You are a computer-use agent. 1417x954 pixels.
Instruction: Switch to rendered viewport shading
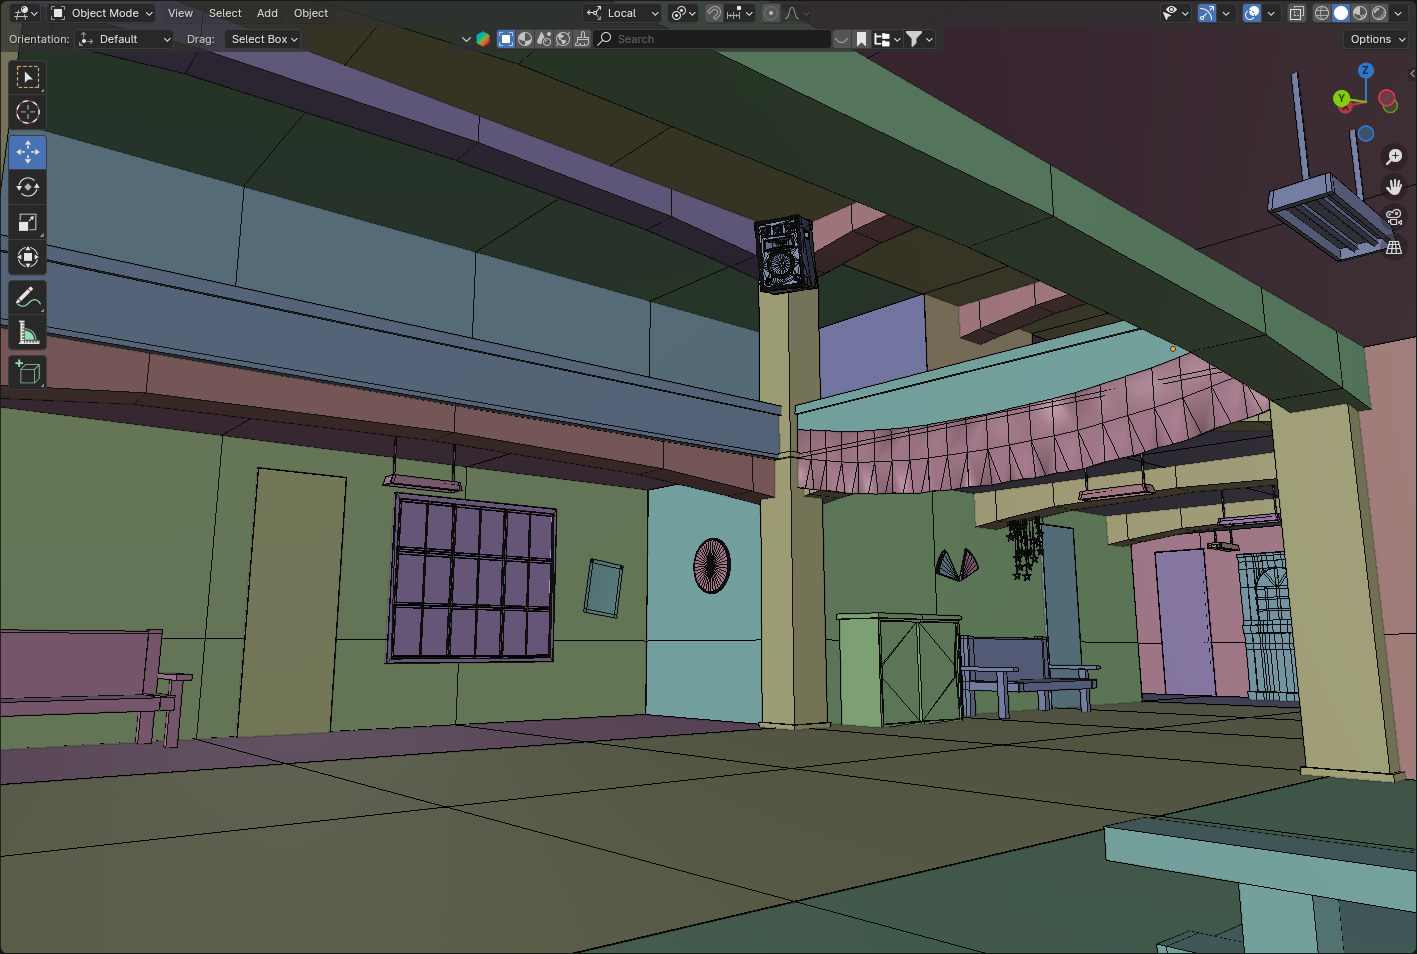coord(1379,13)
